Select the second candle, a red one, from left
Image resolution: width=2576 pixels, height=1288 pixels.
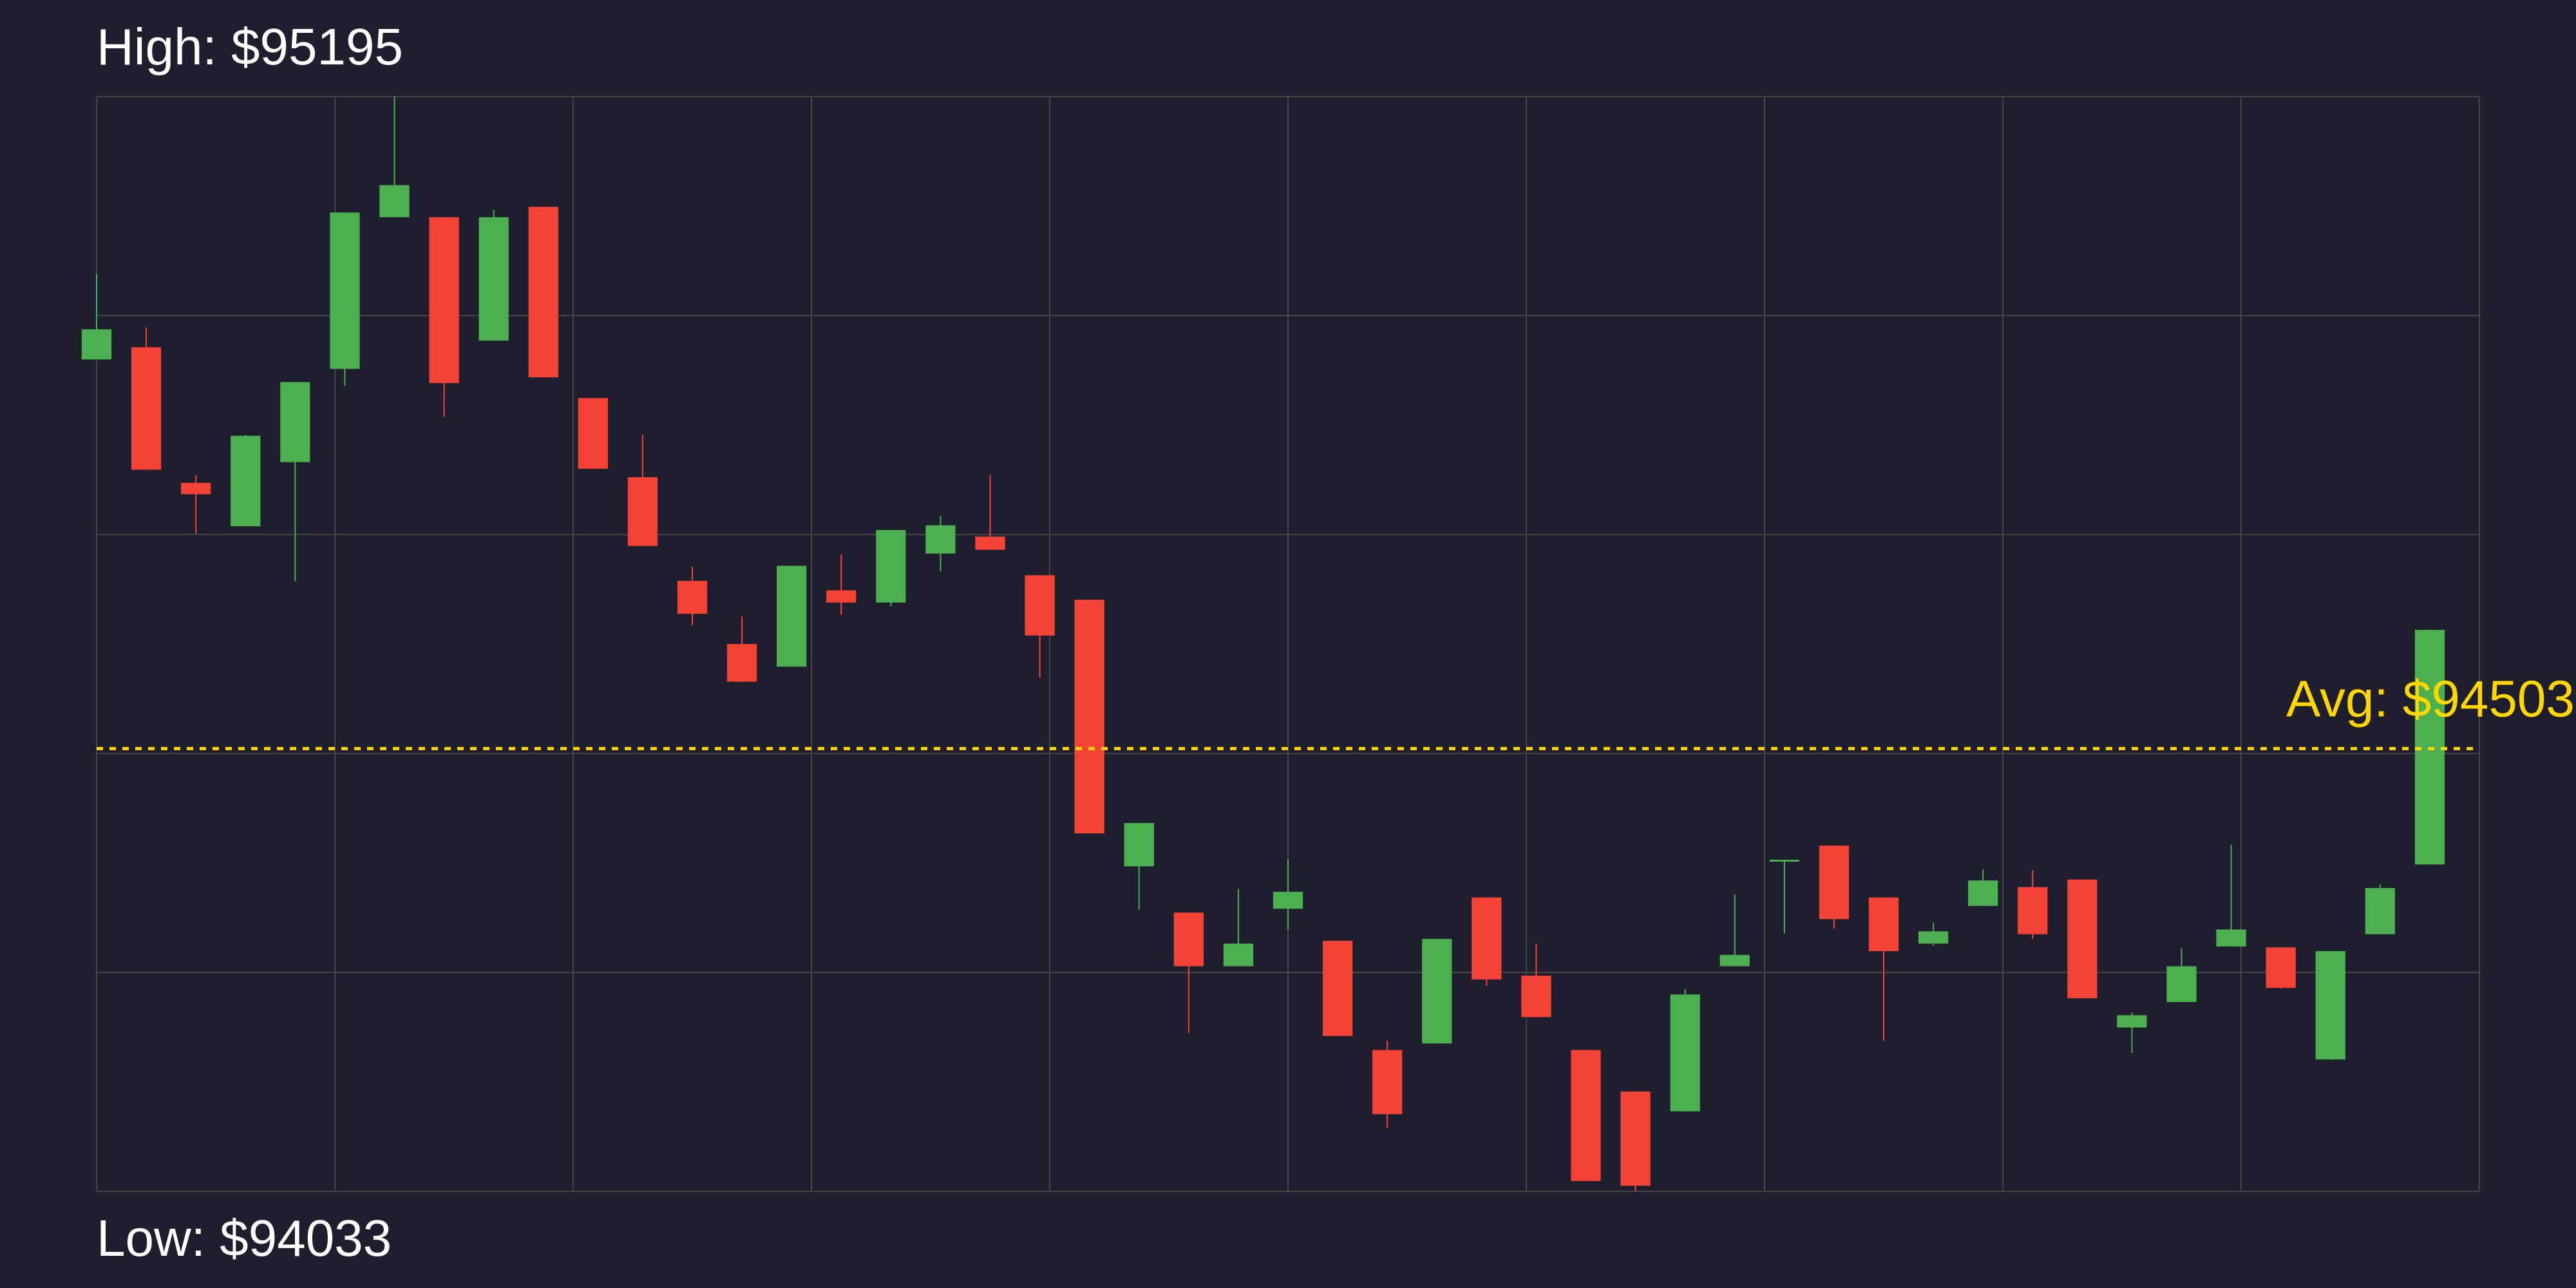pyautogui.click(x=146, y=408)
